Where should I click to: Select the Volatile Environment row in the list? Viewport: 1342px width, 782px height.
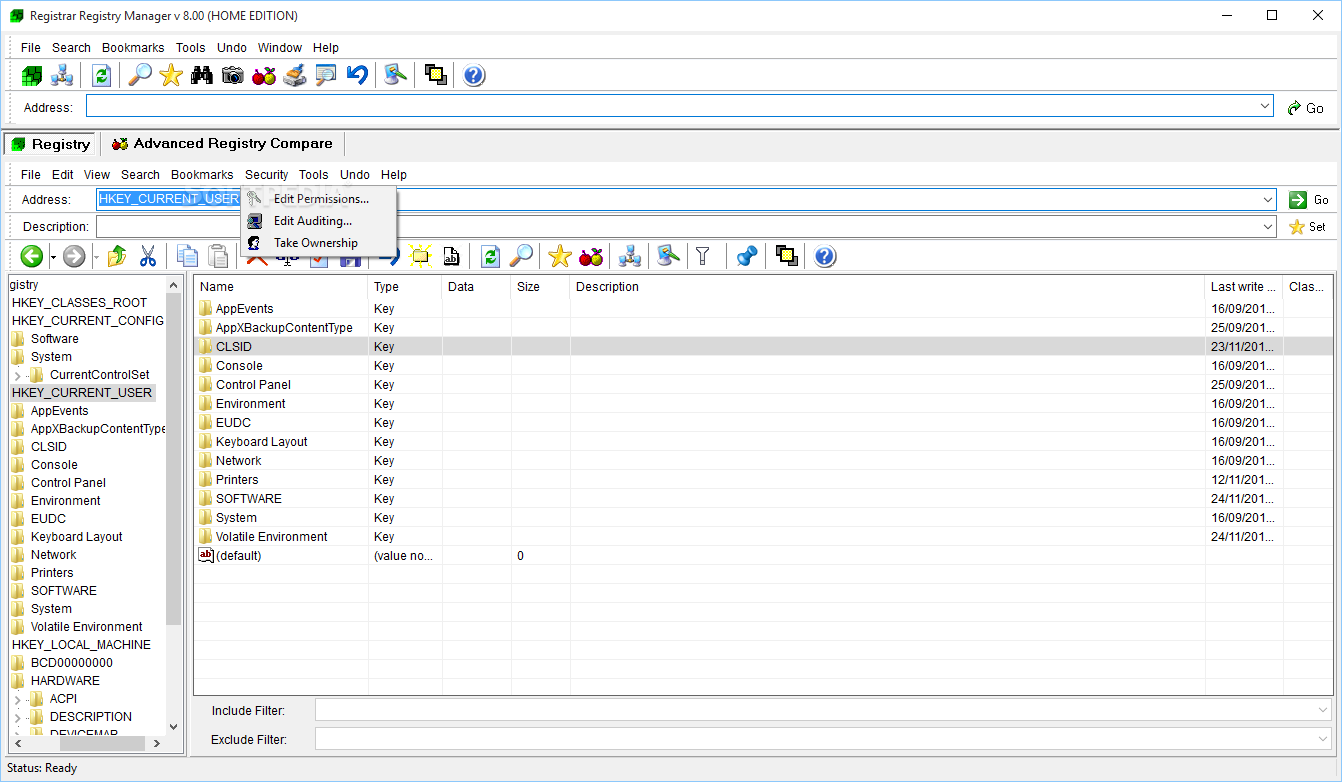[763, 537]
